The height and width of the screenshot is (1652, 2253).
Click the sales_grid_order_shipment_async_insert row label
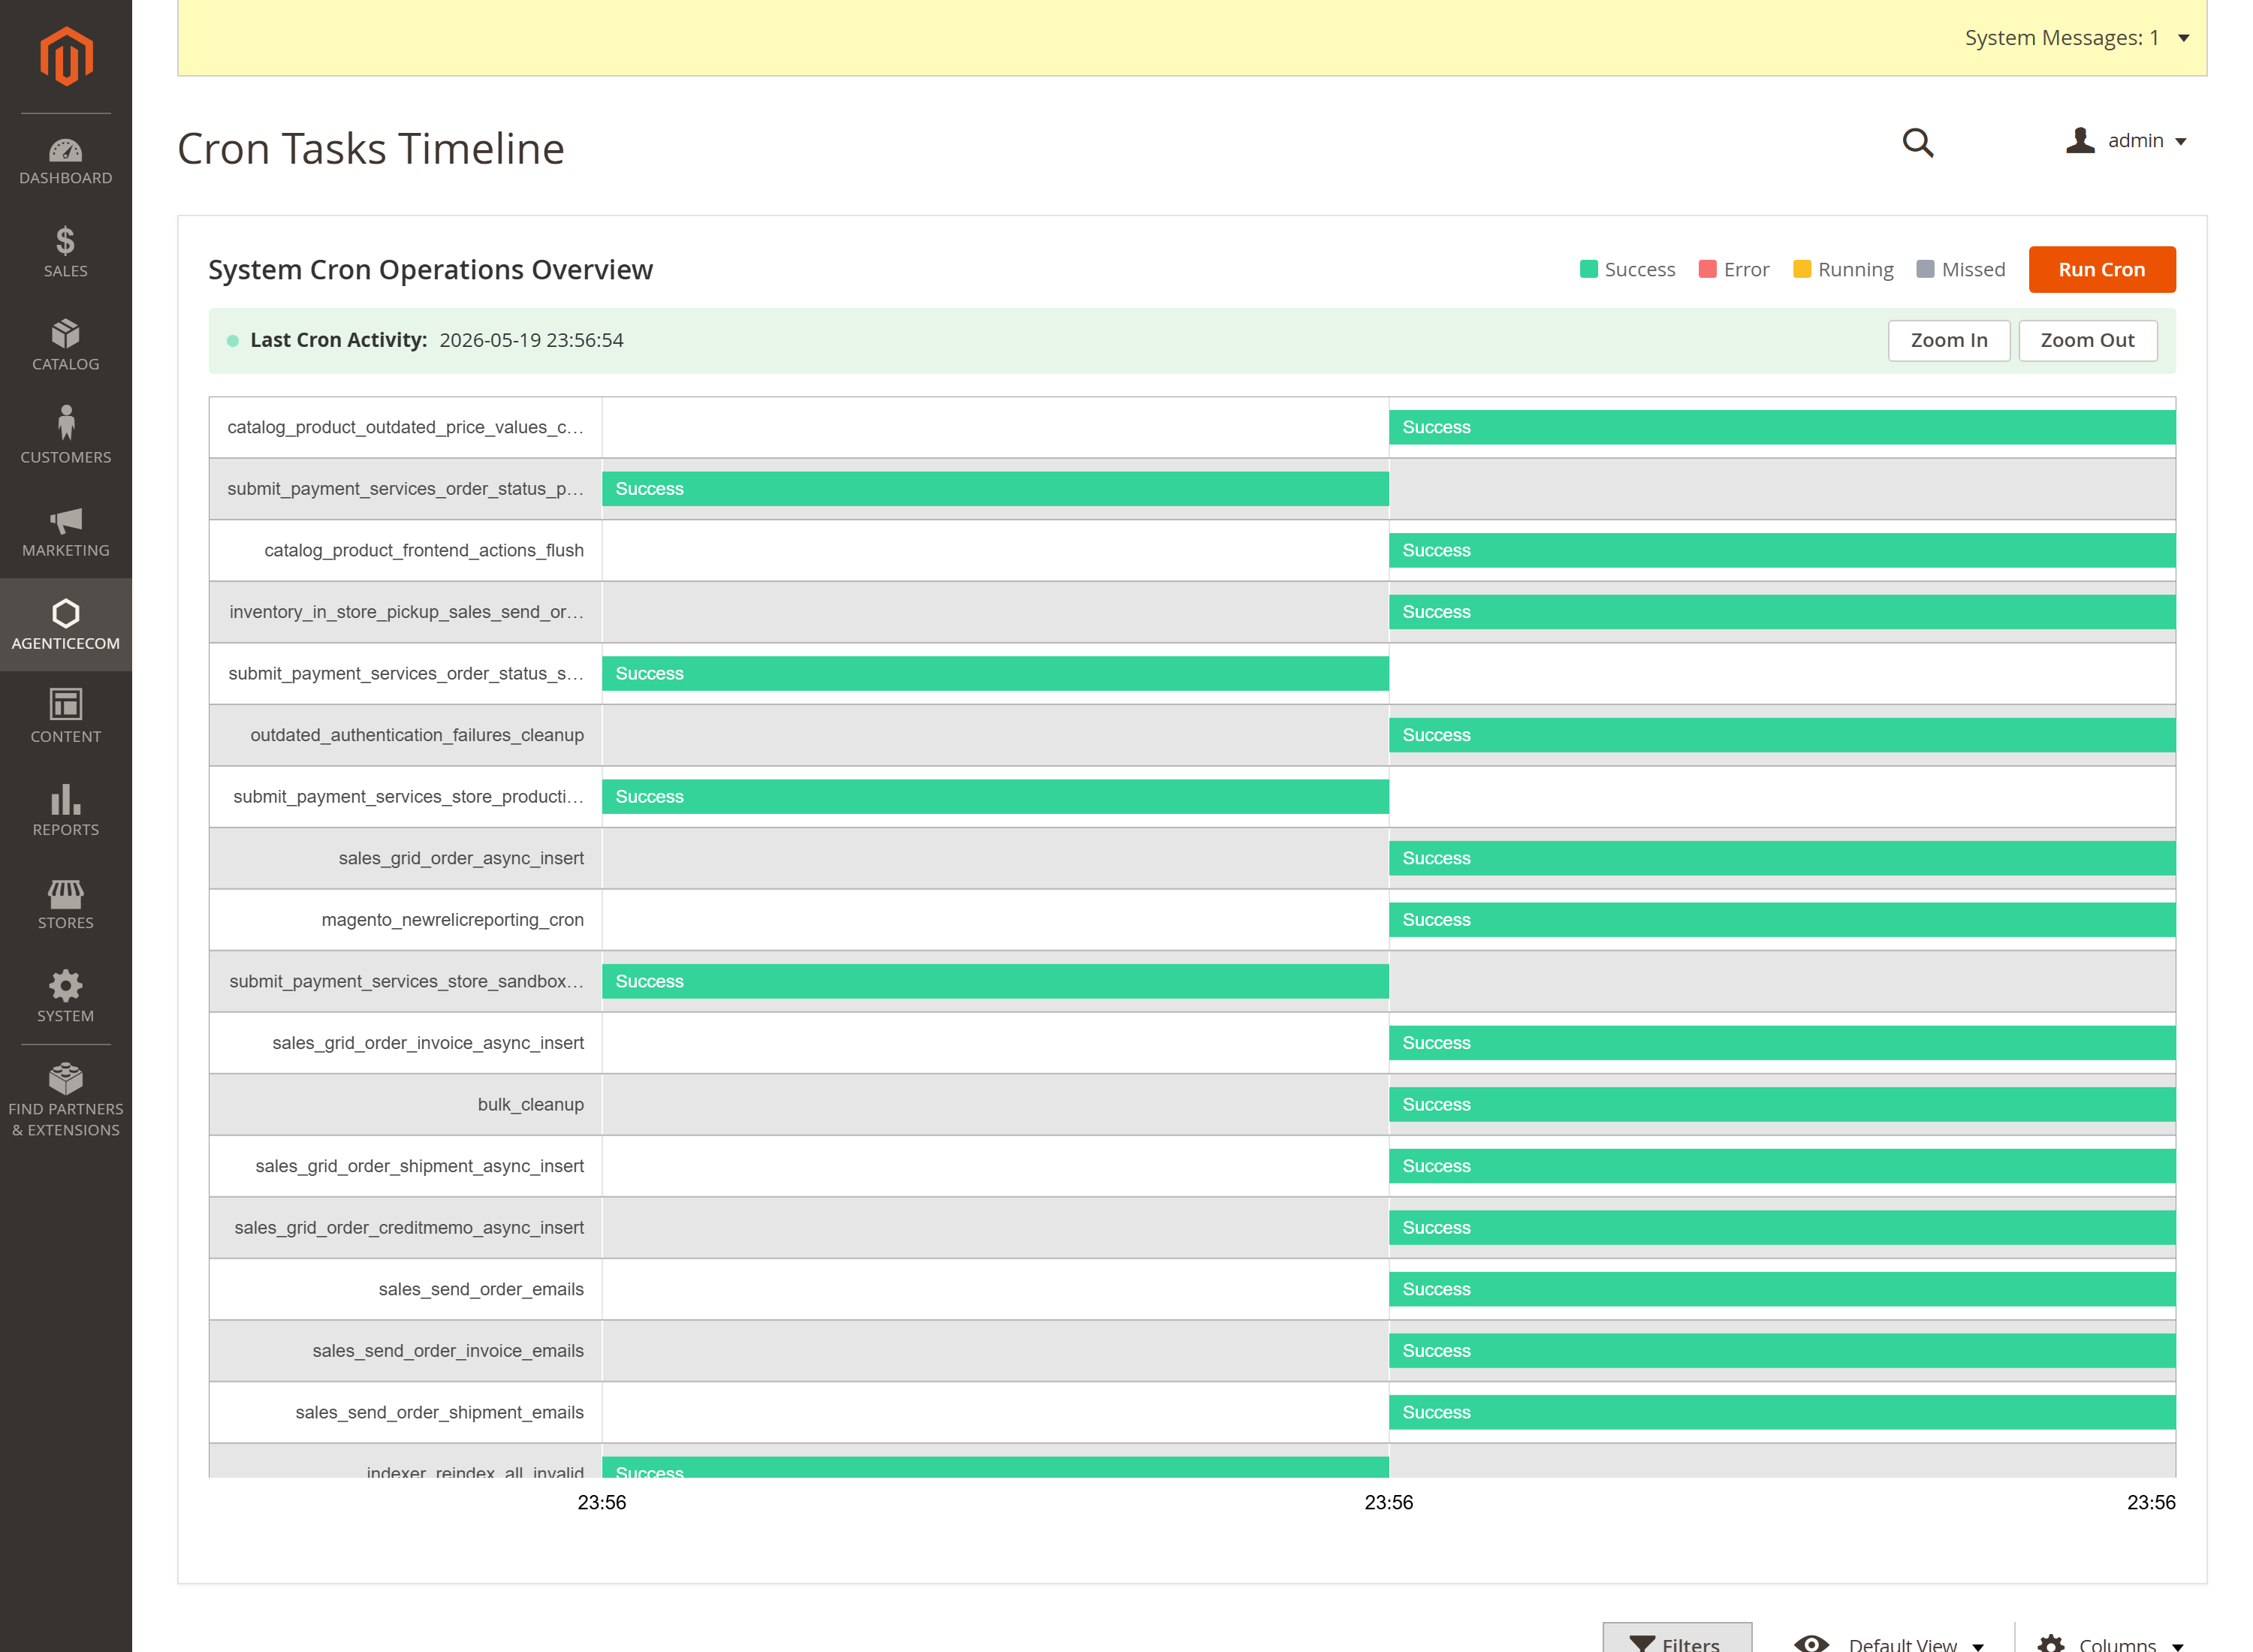click(420, 1166)
